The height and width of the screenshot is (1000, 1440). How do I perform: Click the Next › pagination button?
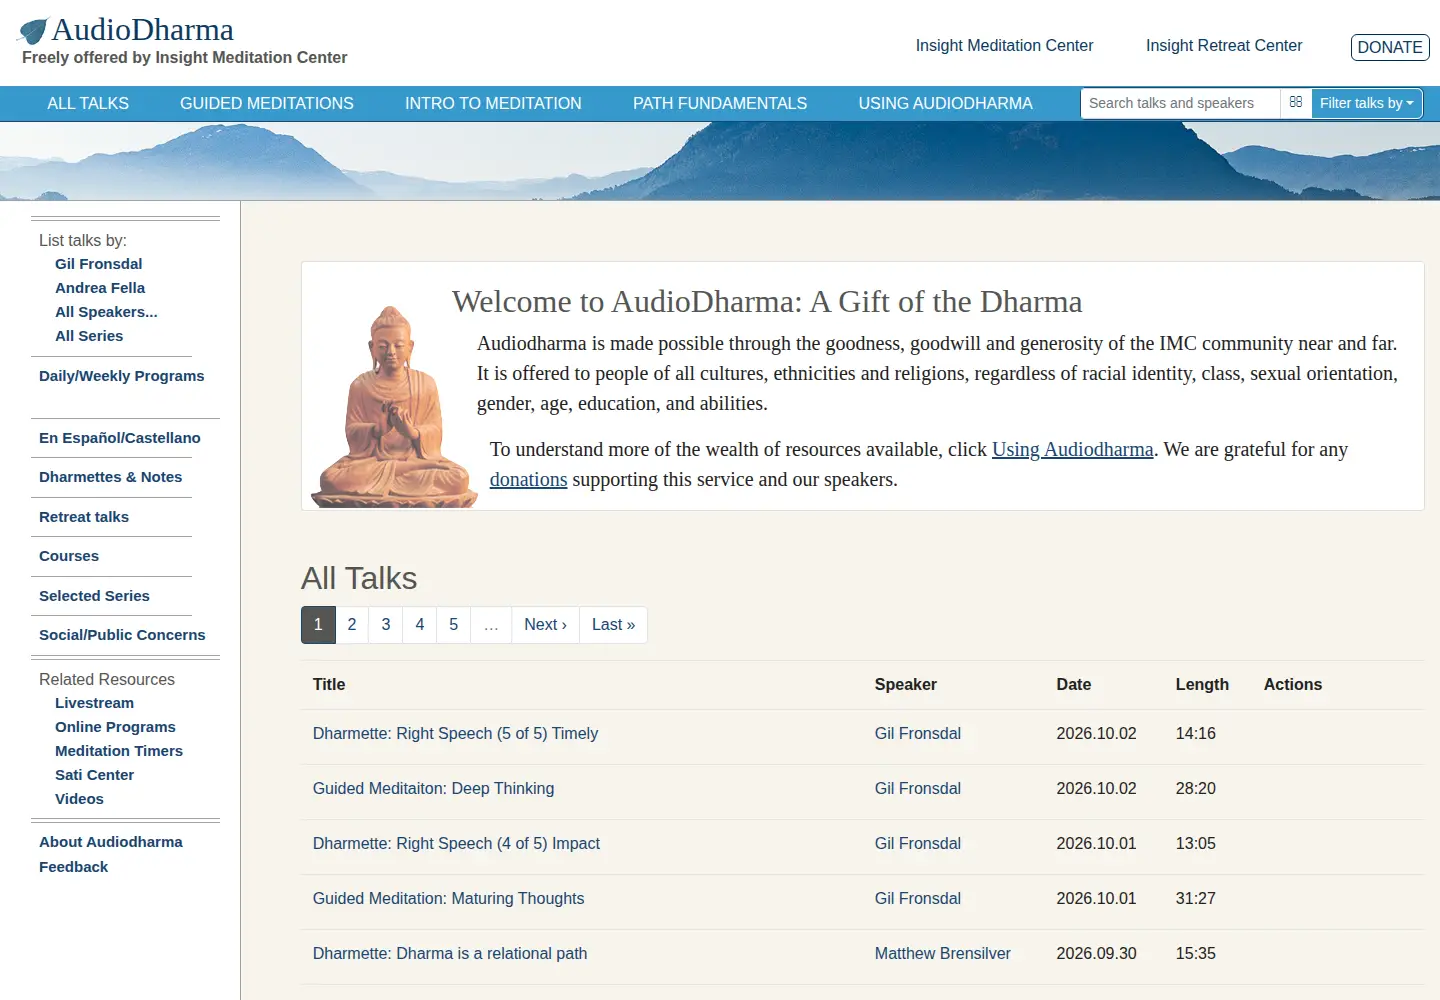pos(545,625)
